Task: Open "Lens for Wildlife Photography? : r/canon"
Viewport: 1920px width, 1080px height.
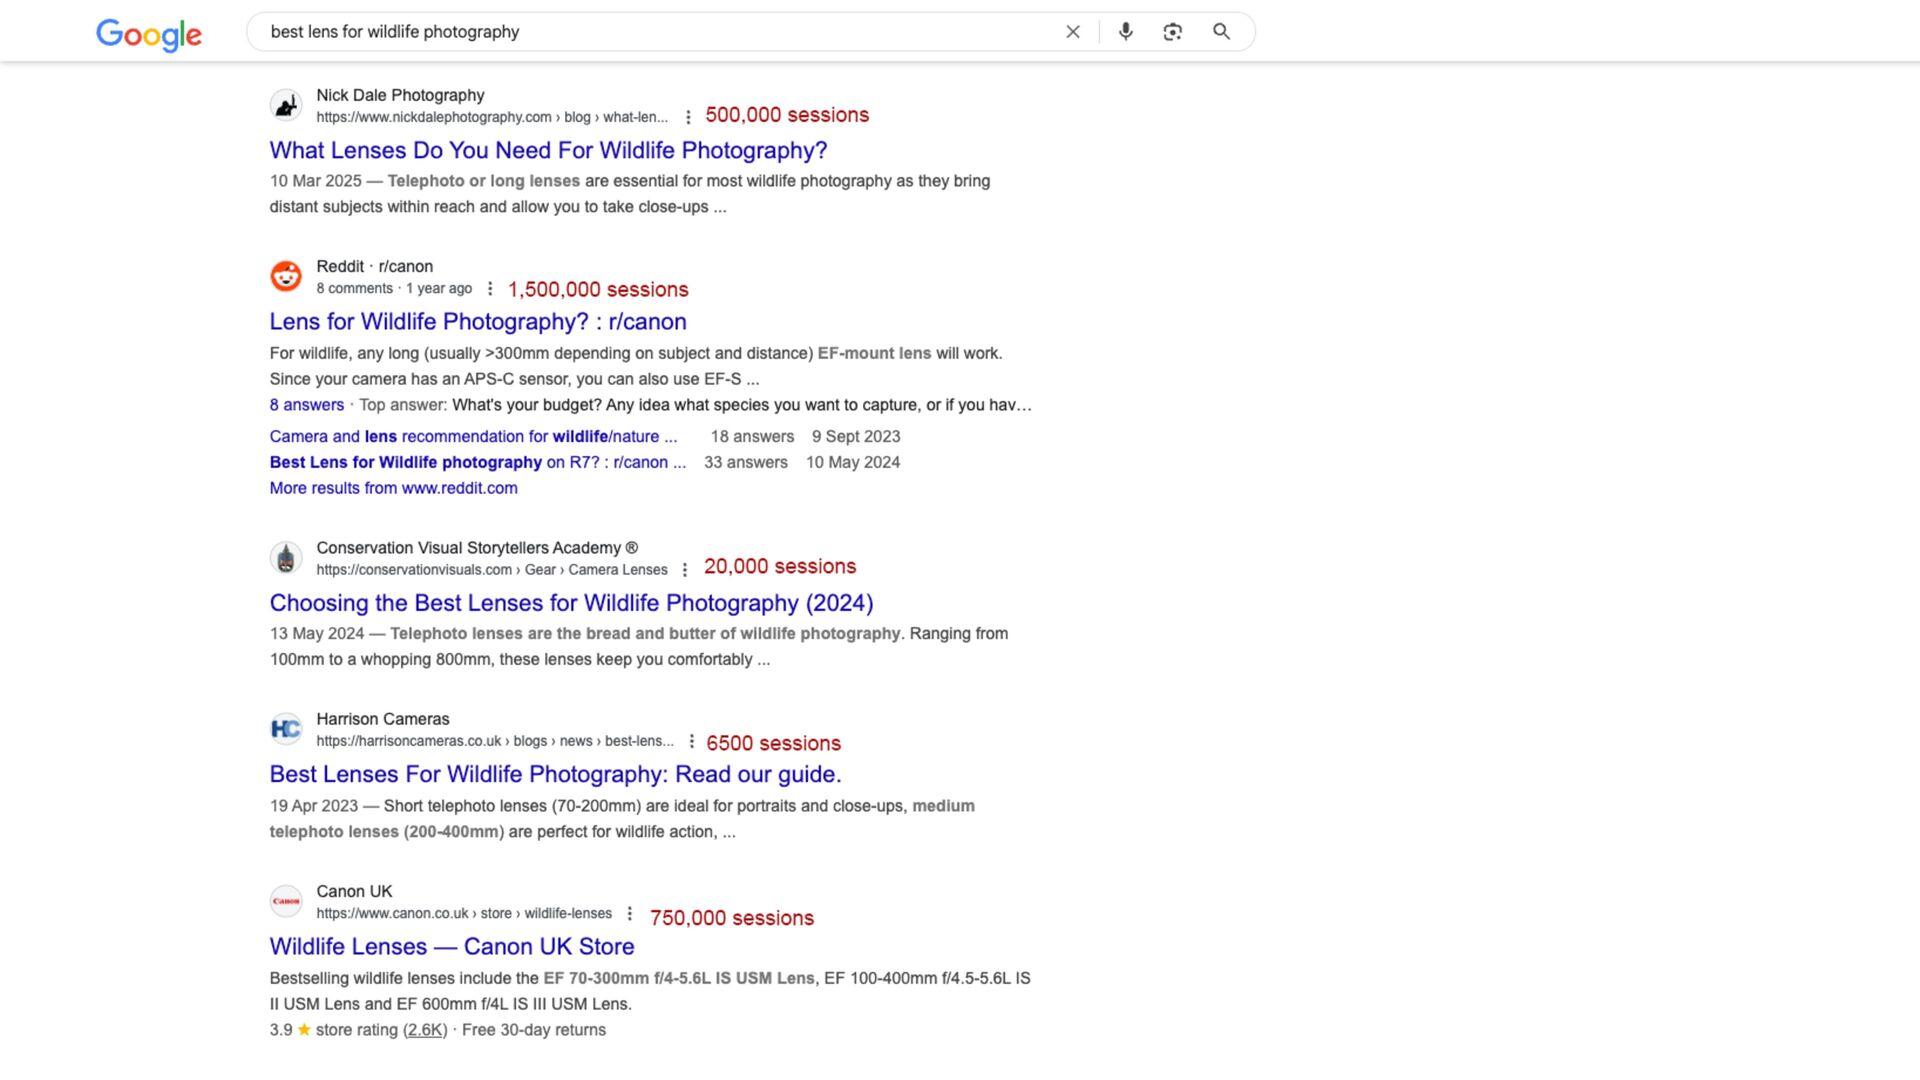Action: [478, 322]
